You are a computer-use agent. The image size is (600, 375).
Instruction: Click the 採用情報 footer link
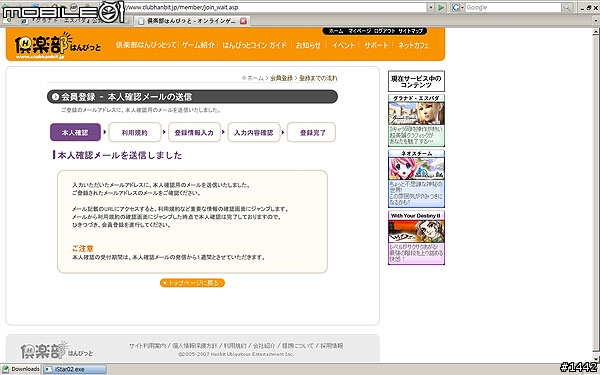click(x=332, y=346)
